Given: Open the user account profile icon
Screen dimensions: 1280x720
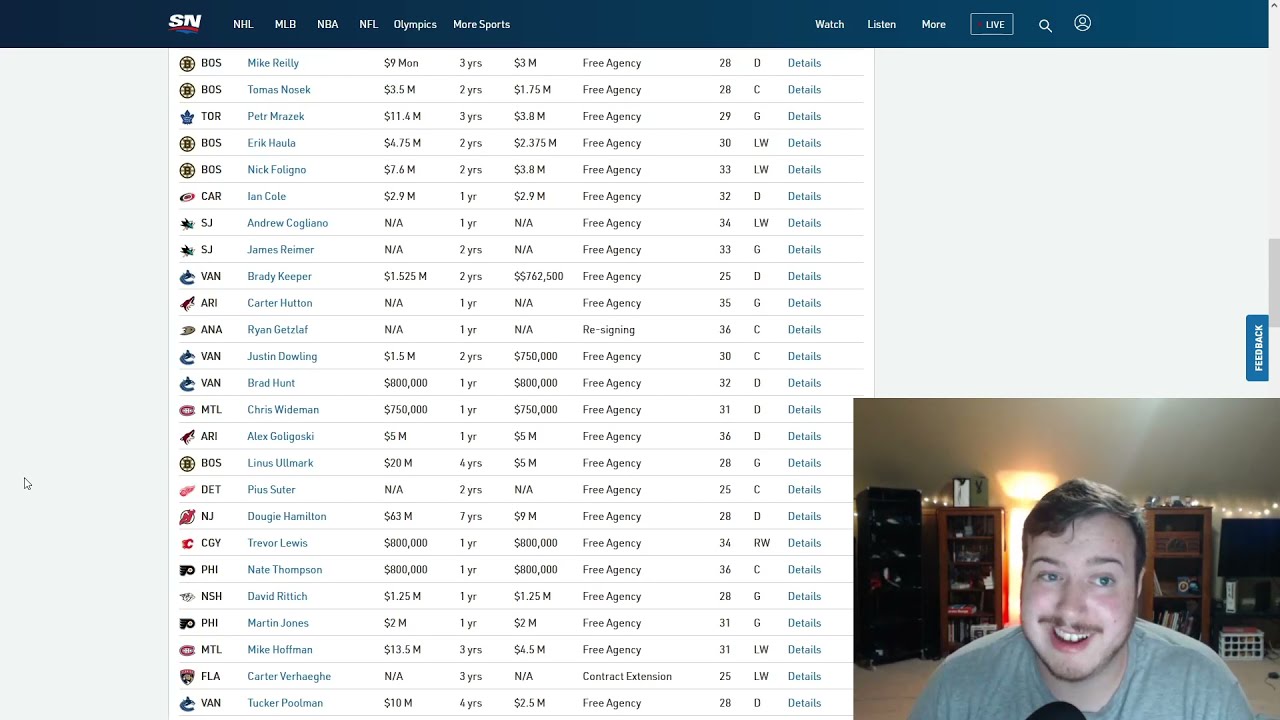Looking at the screenshot, I should tap(1082, 23).
